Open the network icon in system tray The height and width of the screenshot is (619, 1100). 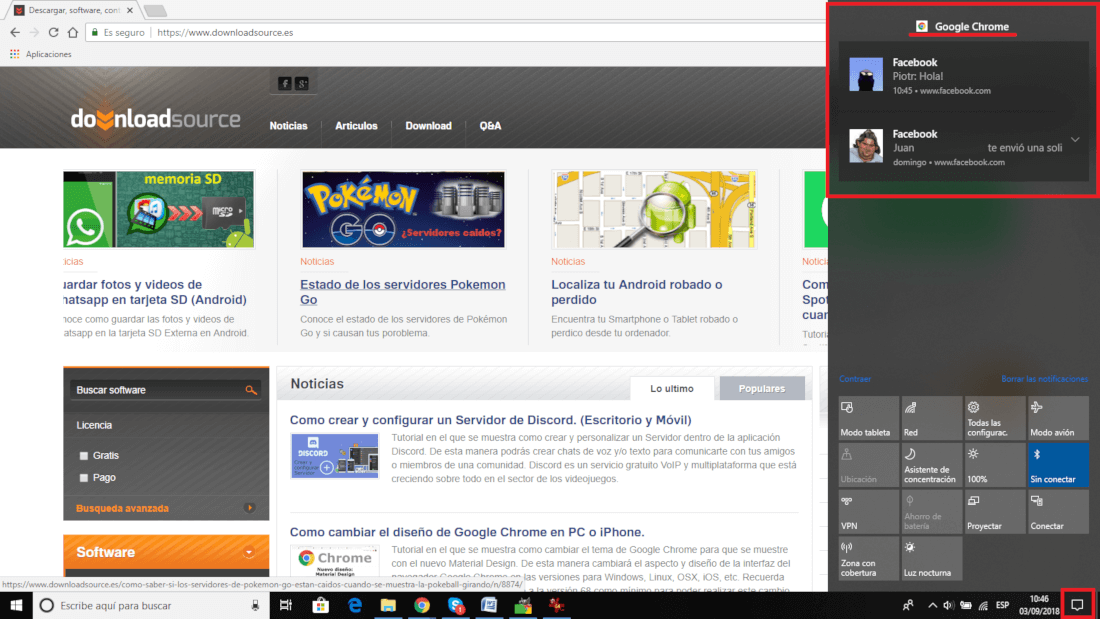984,605
